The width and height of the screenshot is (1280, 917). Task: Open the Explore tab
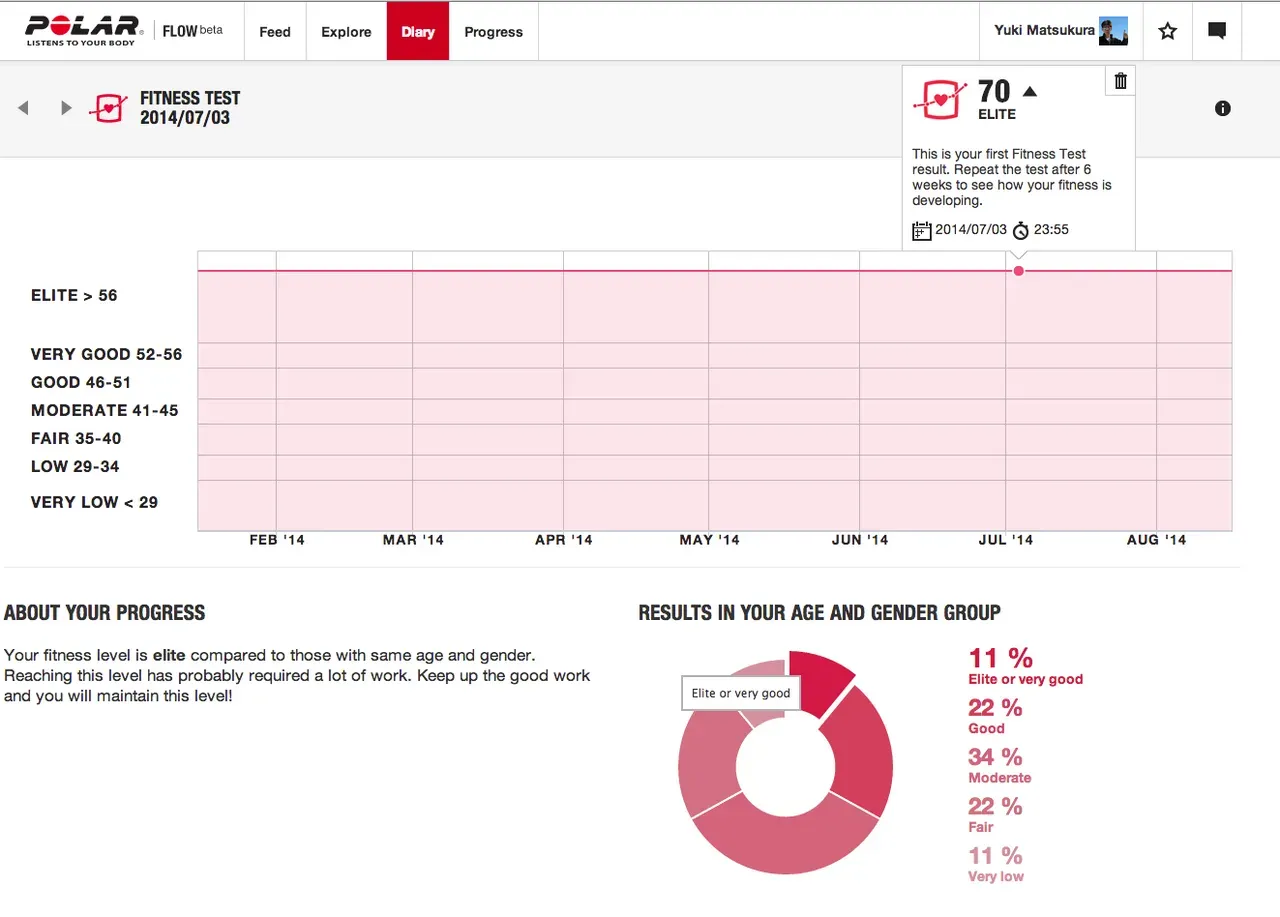346,31
